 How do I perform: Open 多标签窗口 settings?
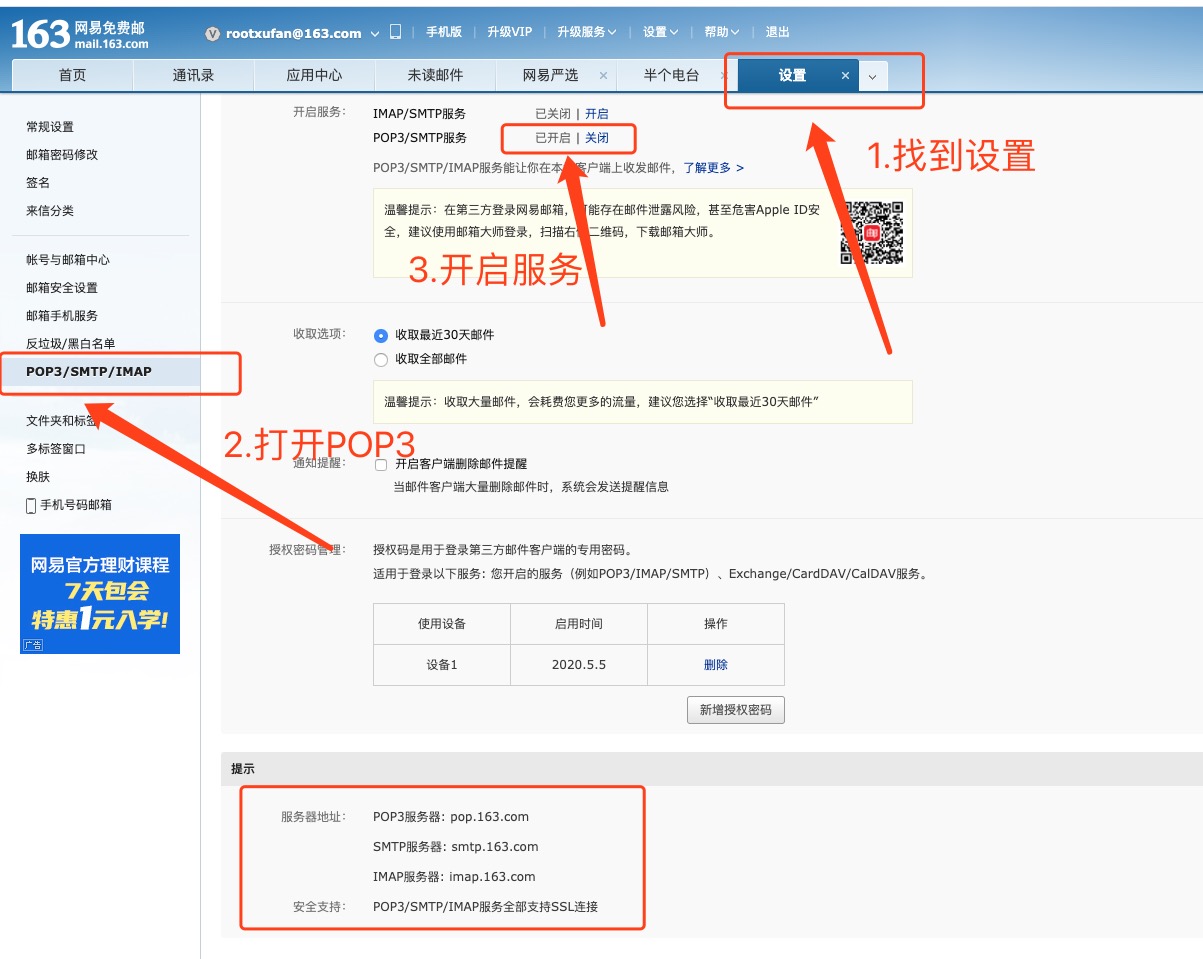pos(56,449)
